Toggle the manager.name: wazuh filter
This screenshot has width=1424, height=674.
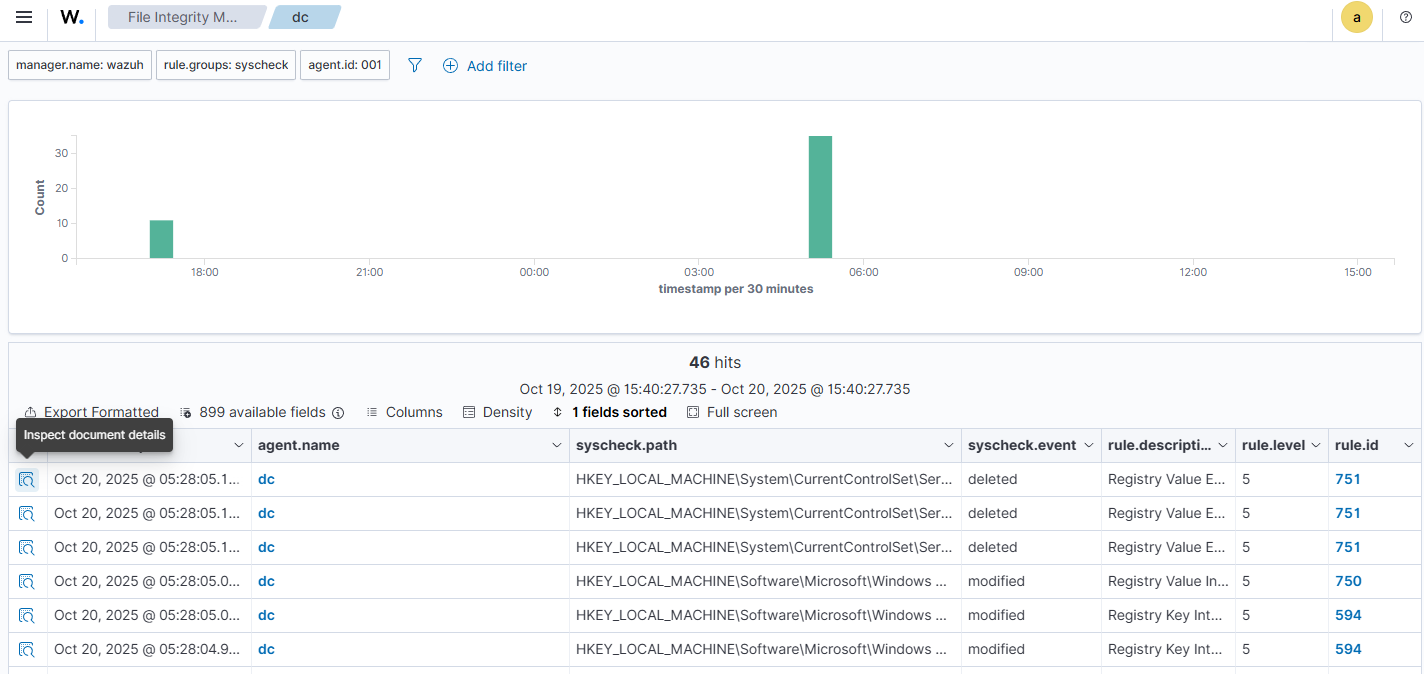80,65
